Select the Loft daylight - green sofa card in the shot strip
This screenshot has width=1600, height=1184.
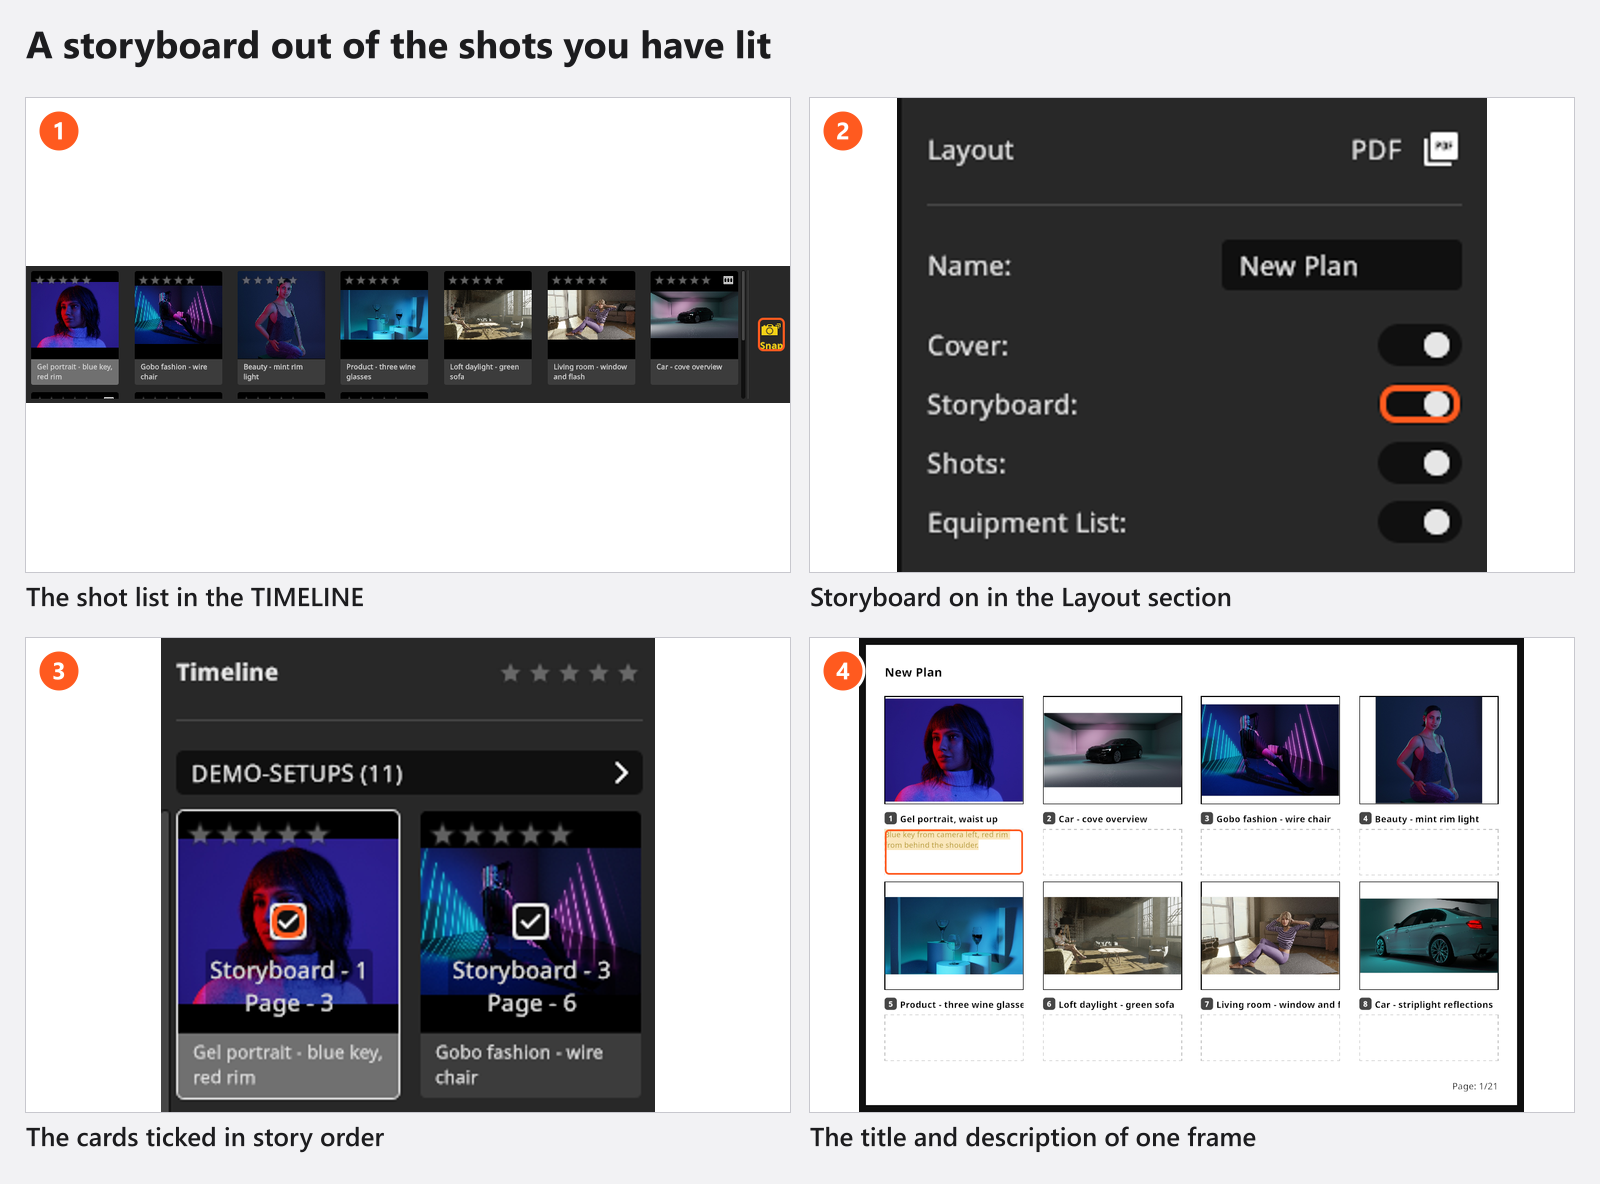[488, 328]
